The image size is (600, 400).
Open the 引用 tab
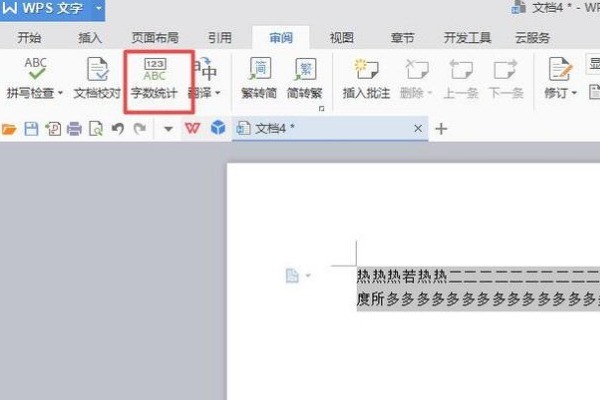[x=220, y=38]
